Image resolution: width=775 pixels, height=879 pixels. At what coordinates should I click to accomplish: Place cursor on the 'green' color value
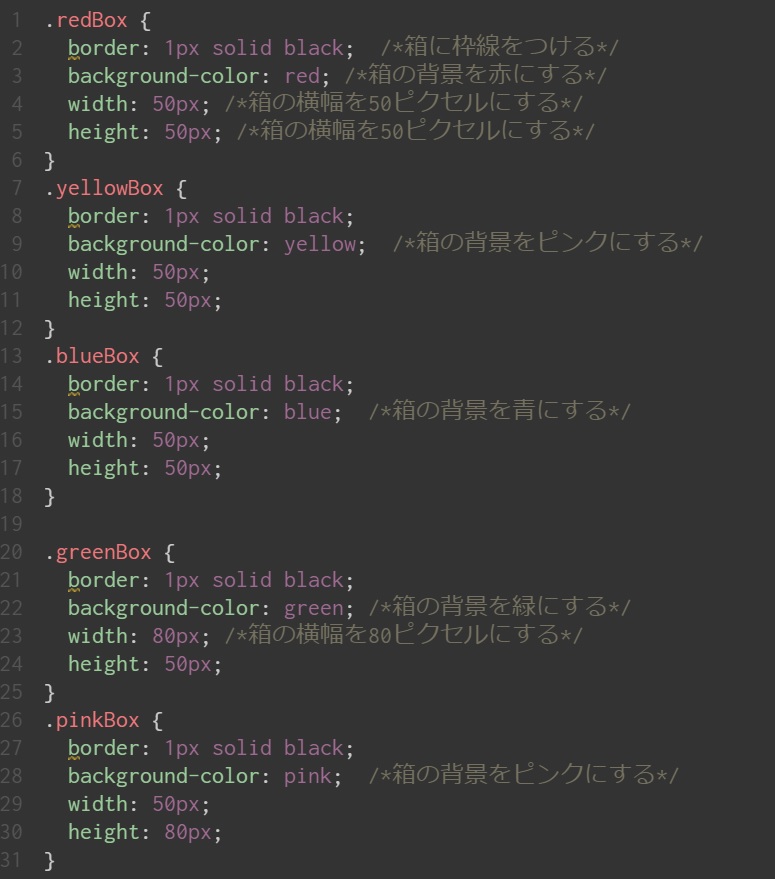[x=313, y=607]
